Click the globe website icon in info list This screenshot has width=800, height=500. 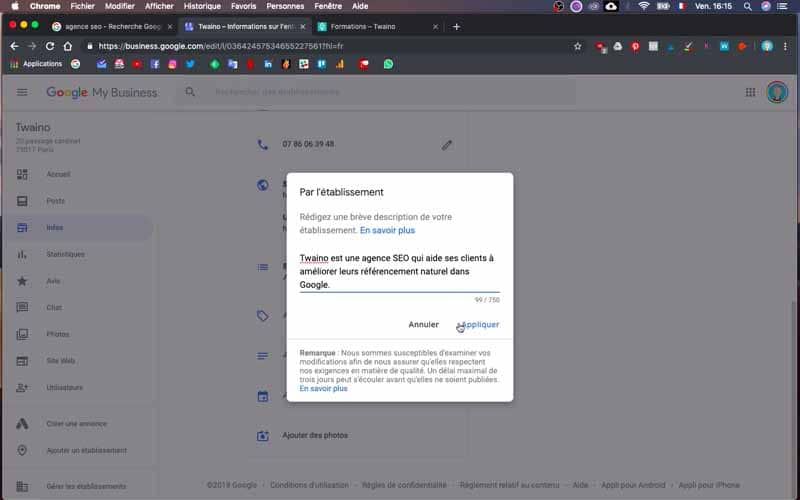click(262, 185)
